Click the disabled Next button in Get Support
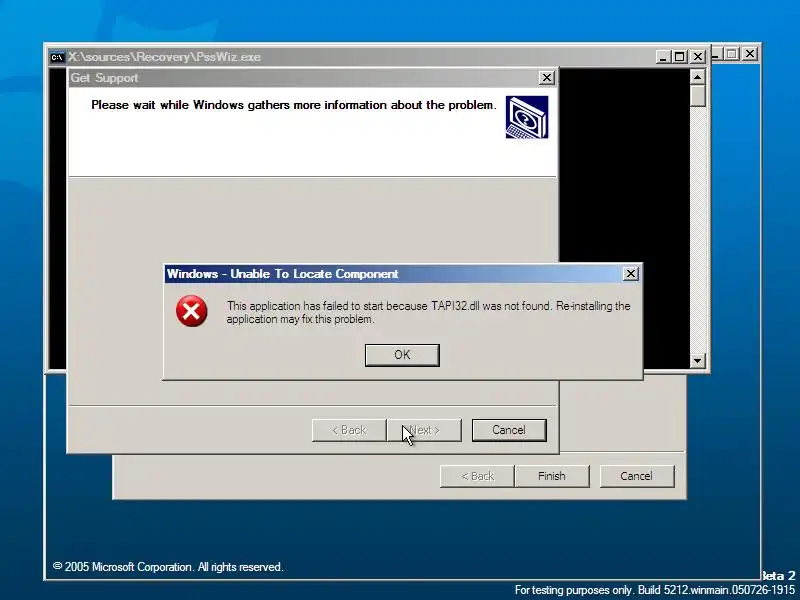 click(424, 430)
